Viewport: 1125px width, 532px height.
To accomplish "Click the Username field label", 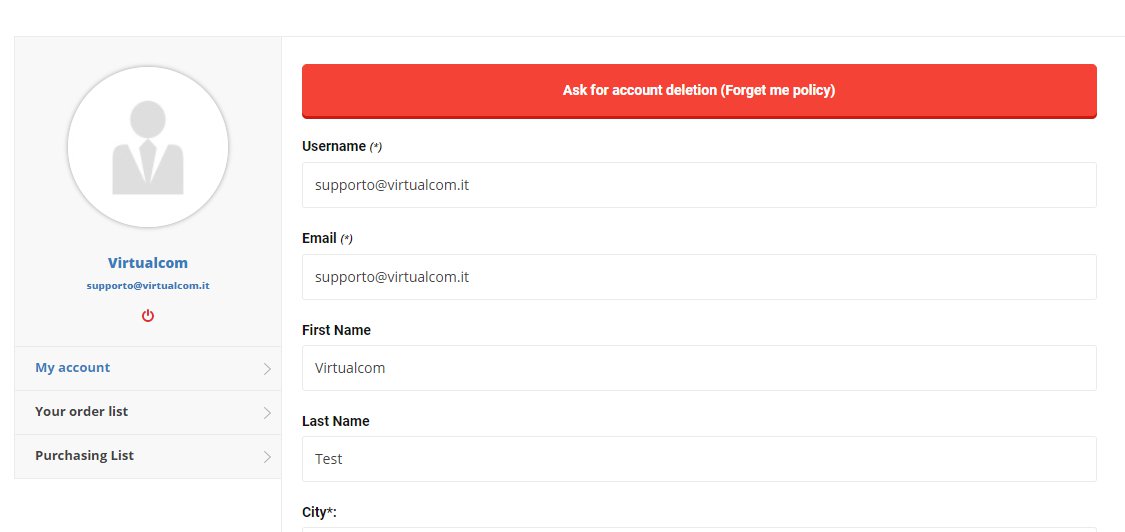I will 334,146.
